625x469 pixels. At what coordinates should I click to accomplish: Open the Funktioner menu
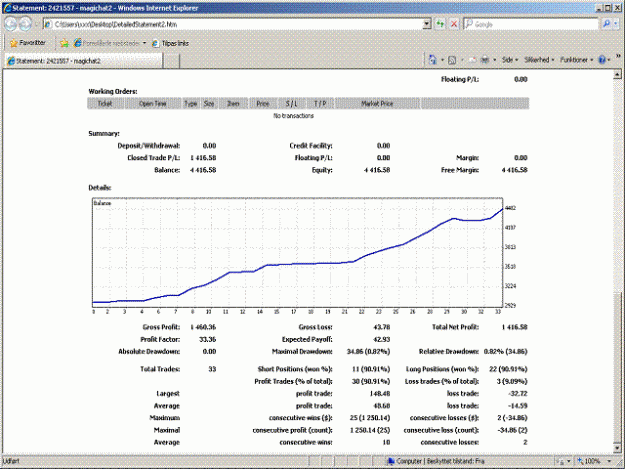pyautogui.click(x=576, y=60)
